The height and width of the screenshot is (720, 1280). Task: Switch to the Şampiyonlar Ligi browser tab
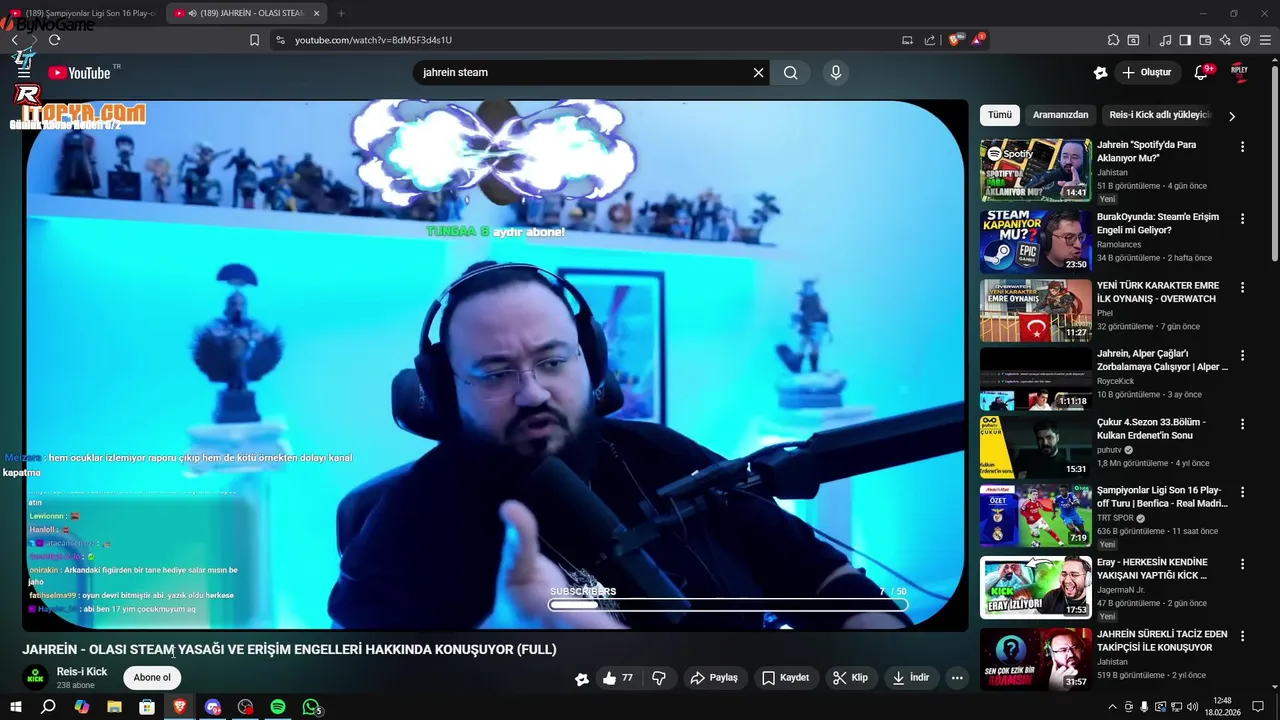(83, 13)
